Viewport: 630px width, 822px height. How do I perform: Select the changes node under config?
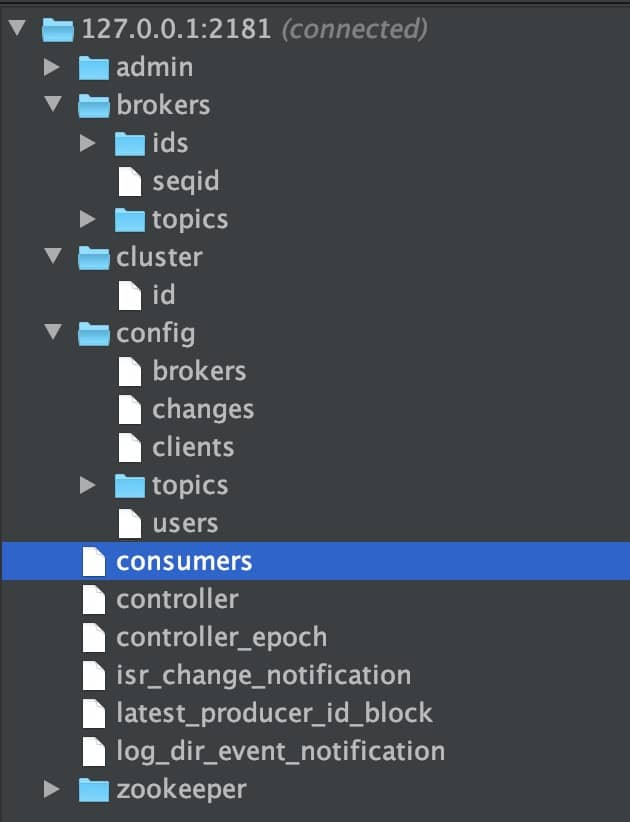[x=203, y=410]
